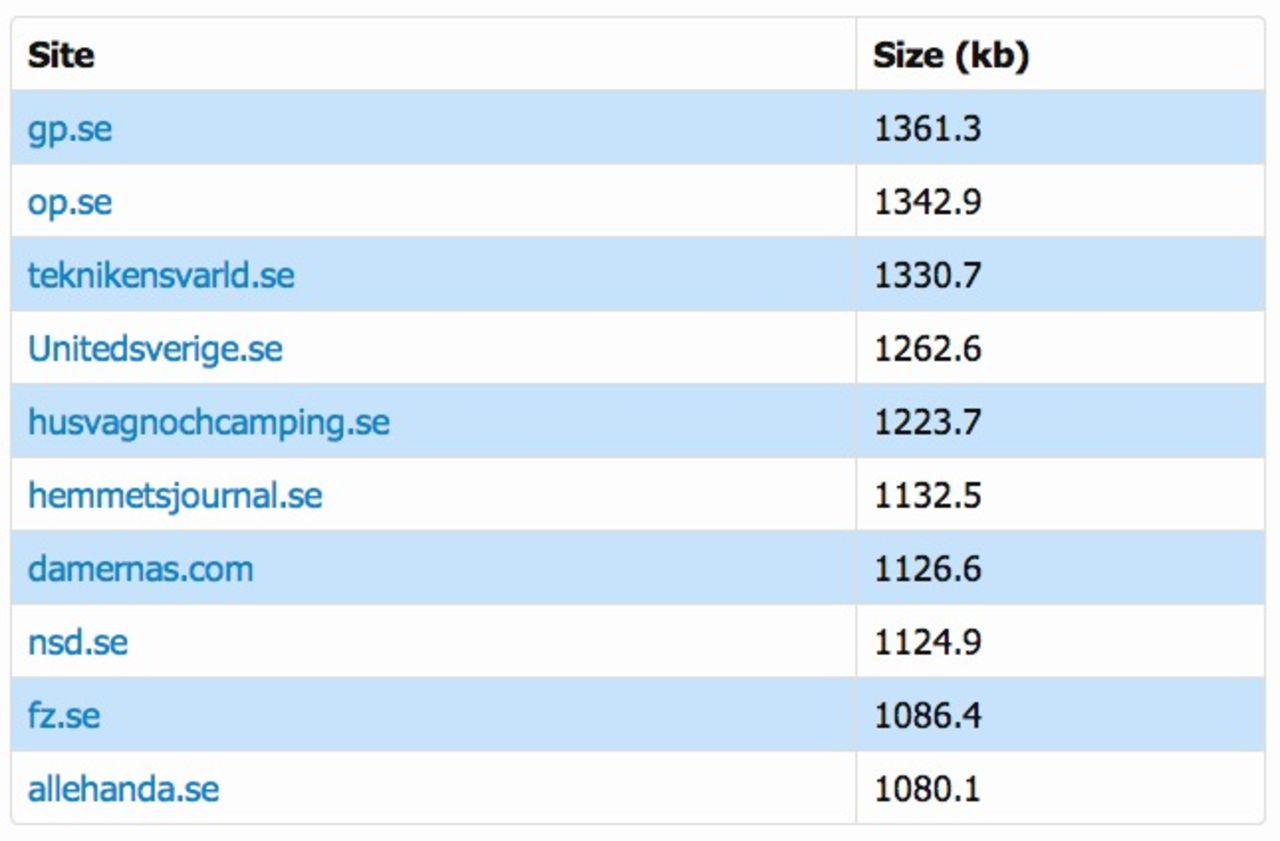Click the allehanda.se link
The height and width of the screenshot is (841, 1280).
[x=123, y=789]
